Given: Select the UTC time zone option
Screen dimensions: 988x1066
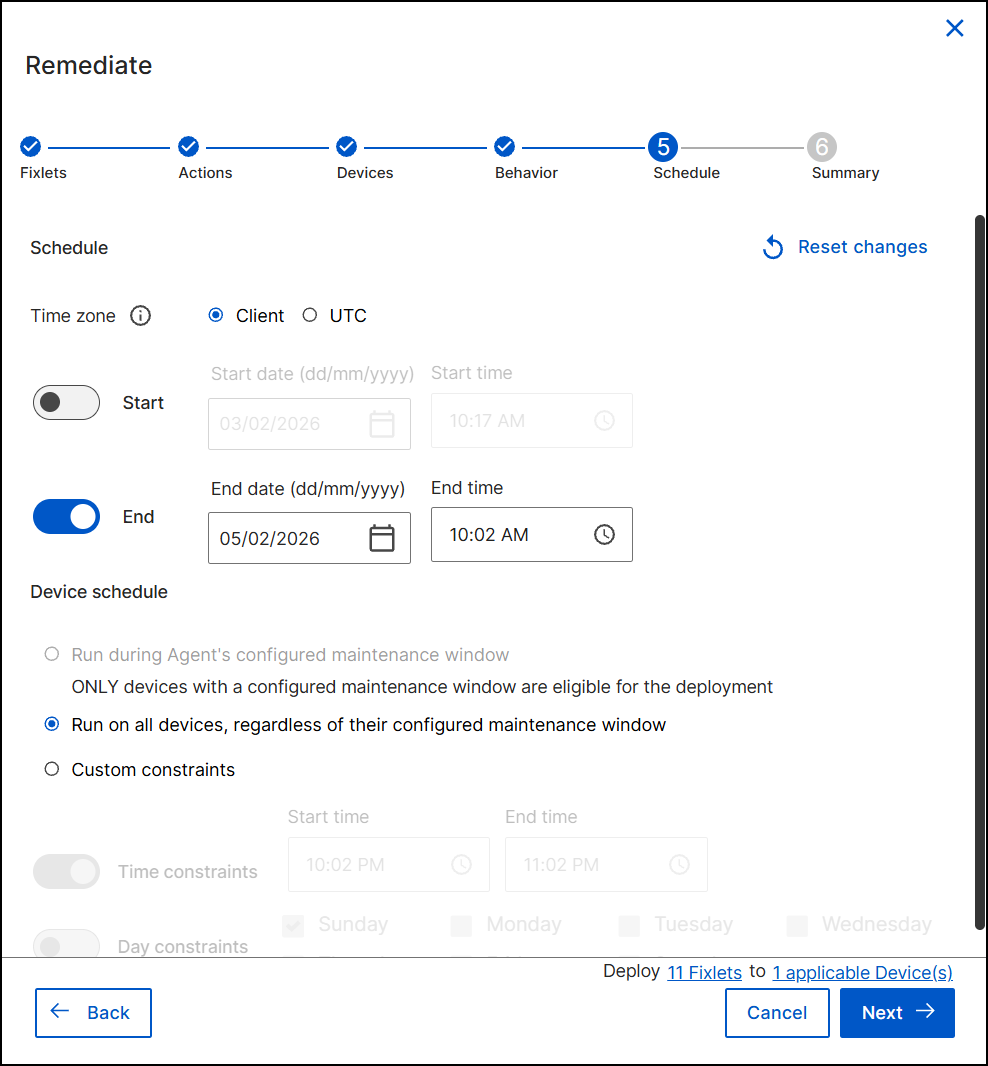Looking at the screenshot, I should click(310, 316).
